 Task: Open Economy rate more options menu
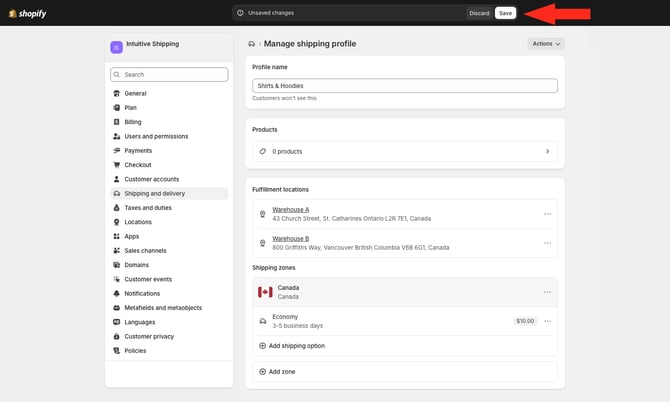coord(547,321)
